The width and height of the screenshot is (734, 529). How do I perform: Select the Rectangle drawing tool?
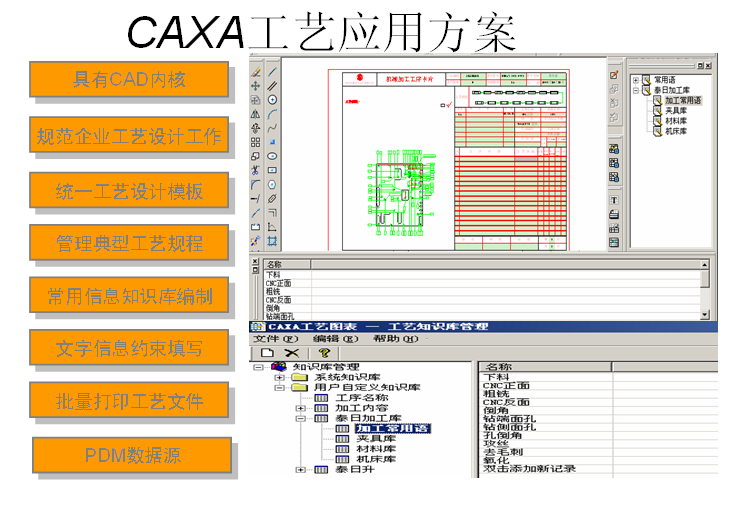tap(272, 170)
